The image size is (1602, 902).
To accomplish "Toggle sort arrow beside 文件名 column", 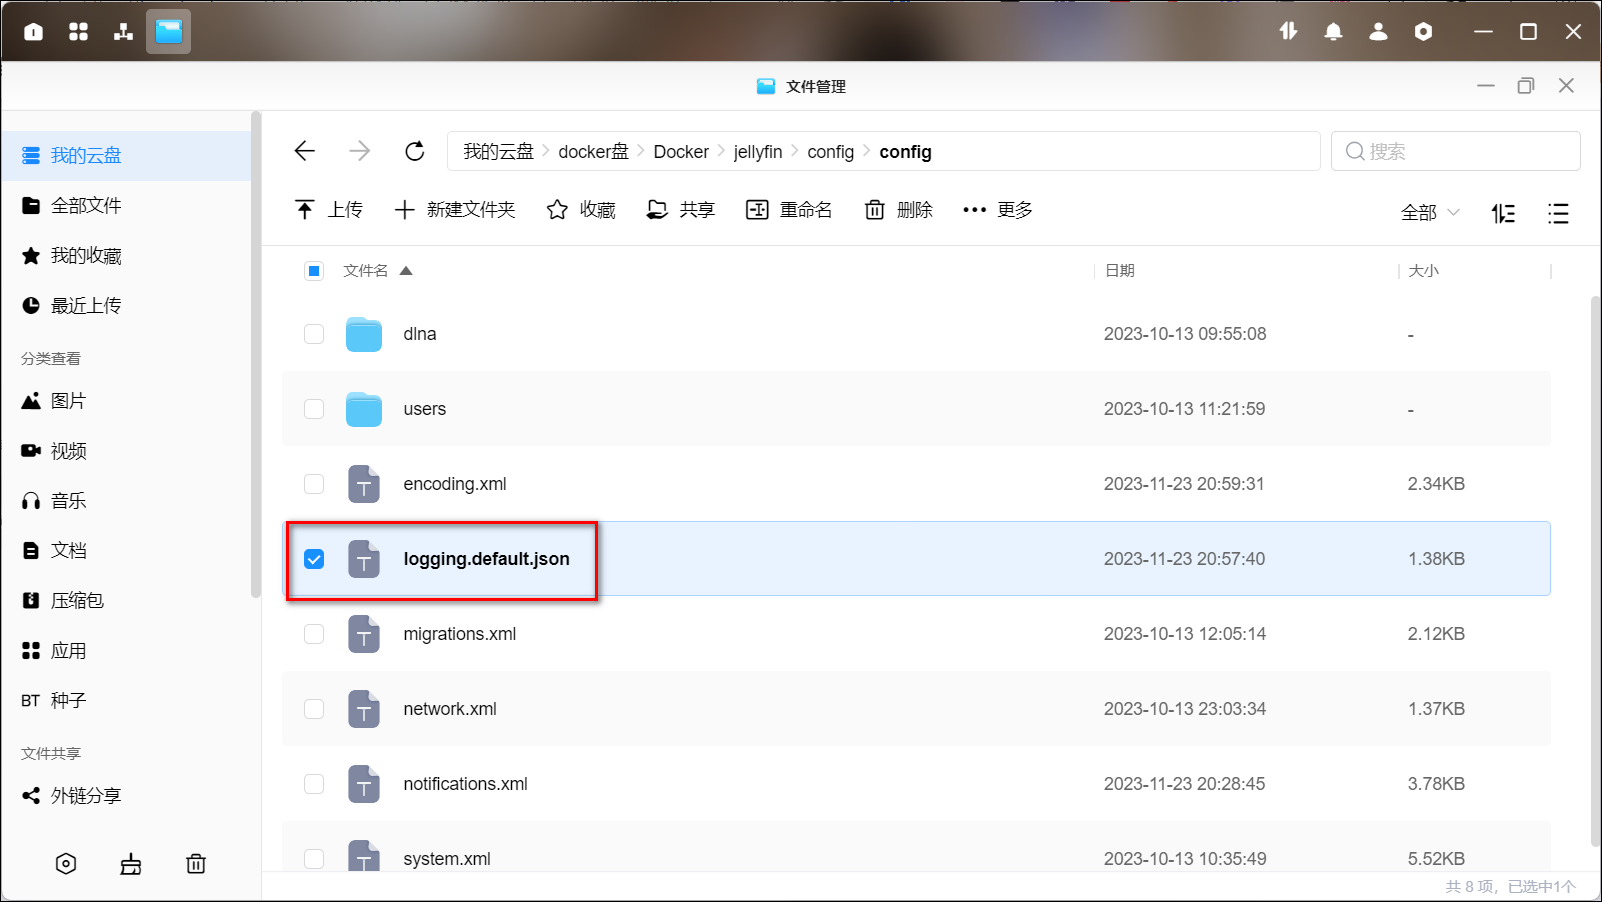I will coord(406,271).
